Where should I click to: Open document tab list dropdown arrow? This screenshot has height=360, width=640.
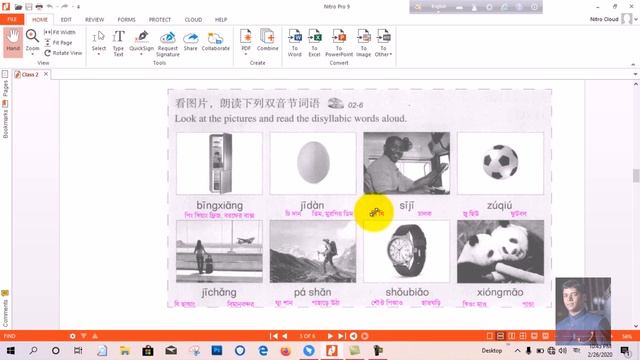(635, 74)
